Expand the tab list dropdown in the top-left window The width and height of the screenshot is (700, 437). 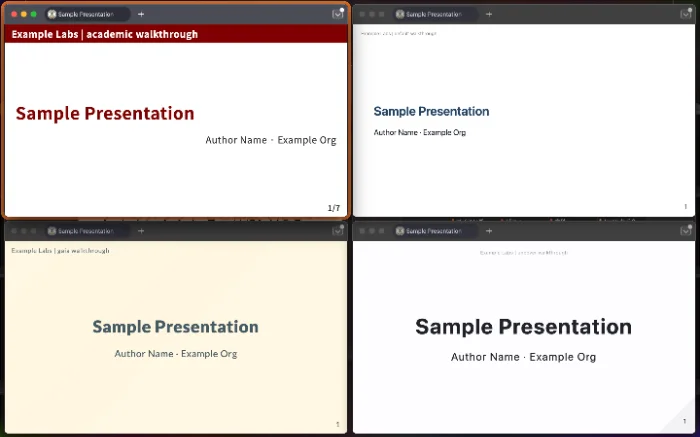click(337, 14)
